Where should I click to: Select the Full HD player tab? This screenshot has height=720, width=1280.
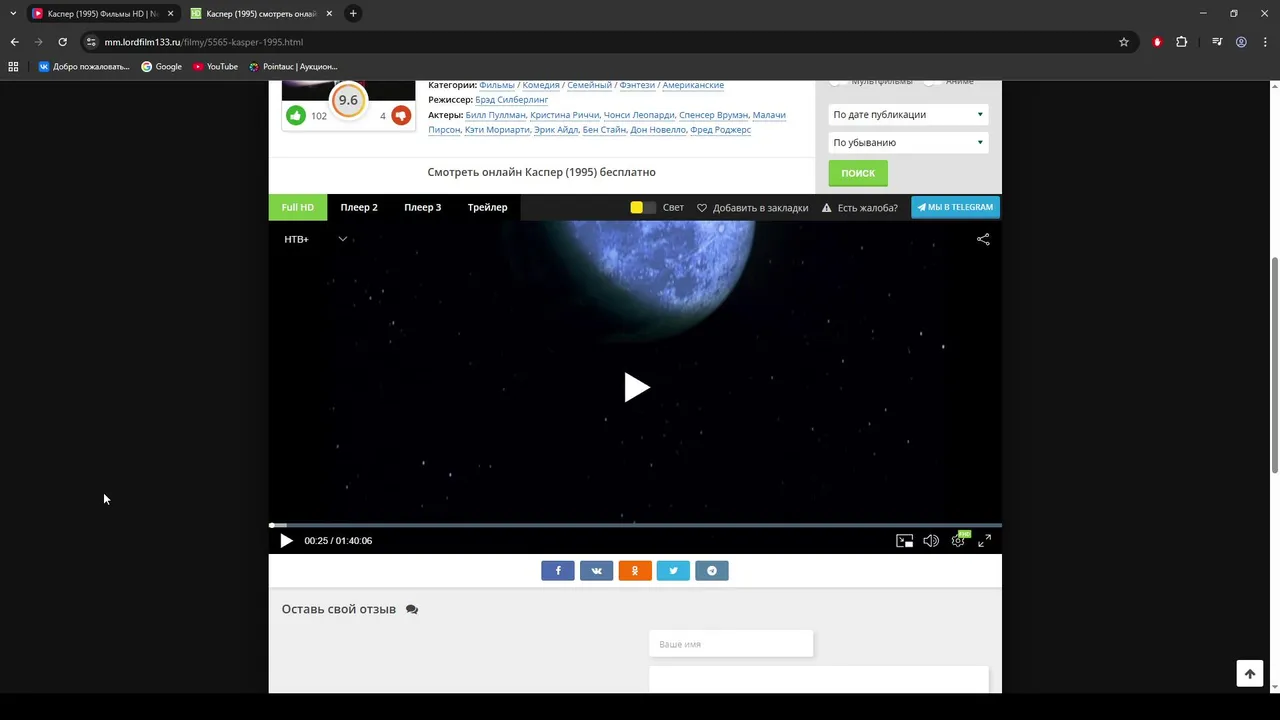(298, 208)
